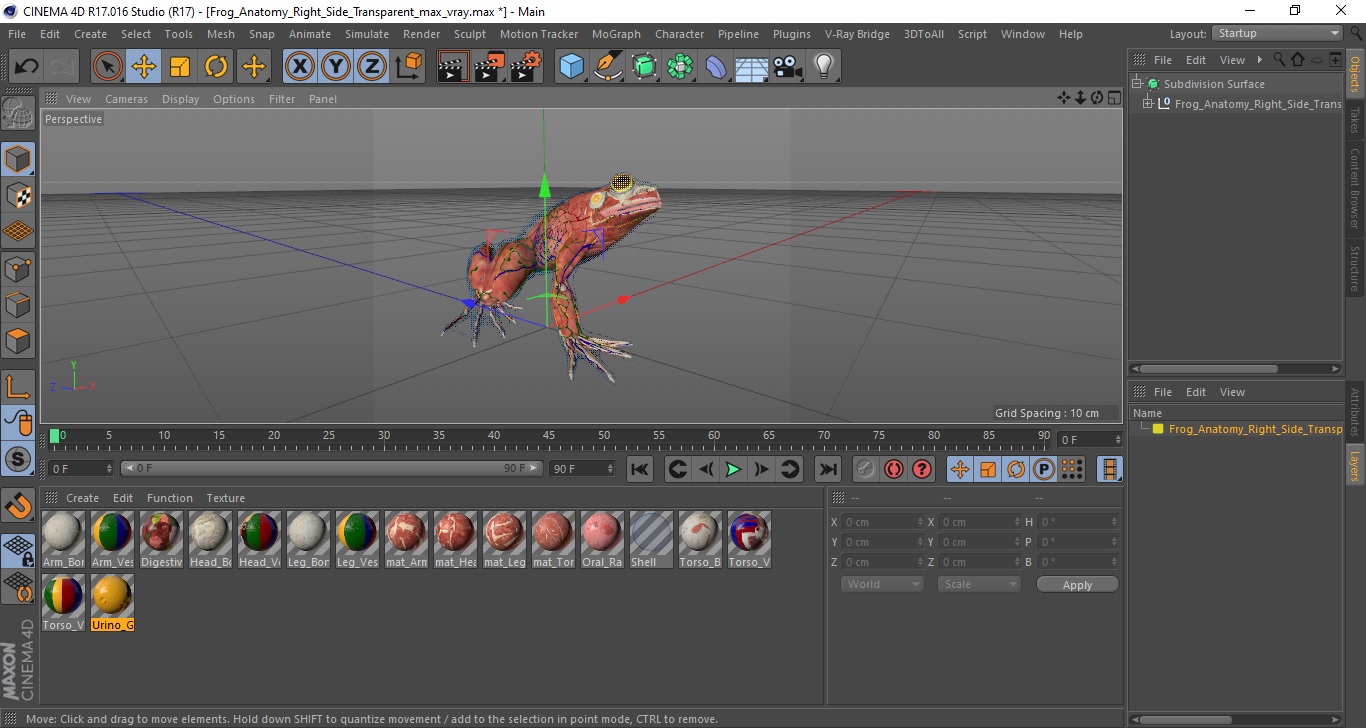Open Edit Render Settings icon
1366x728 pixels.
click(525, 67)
